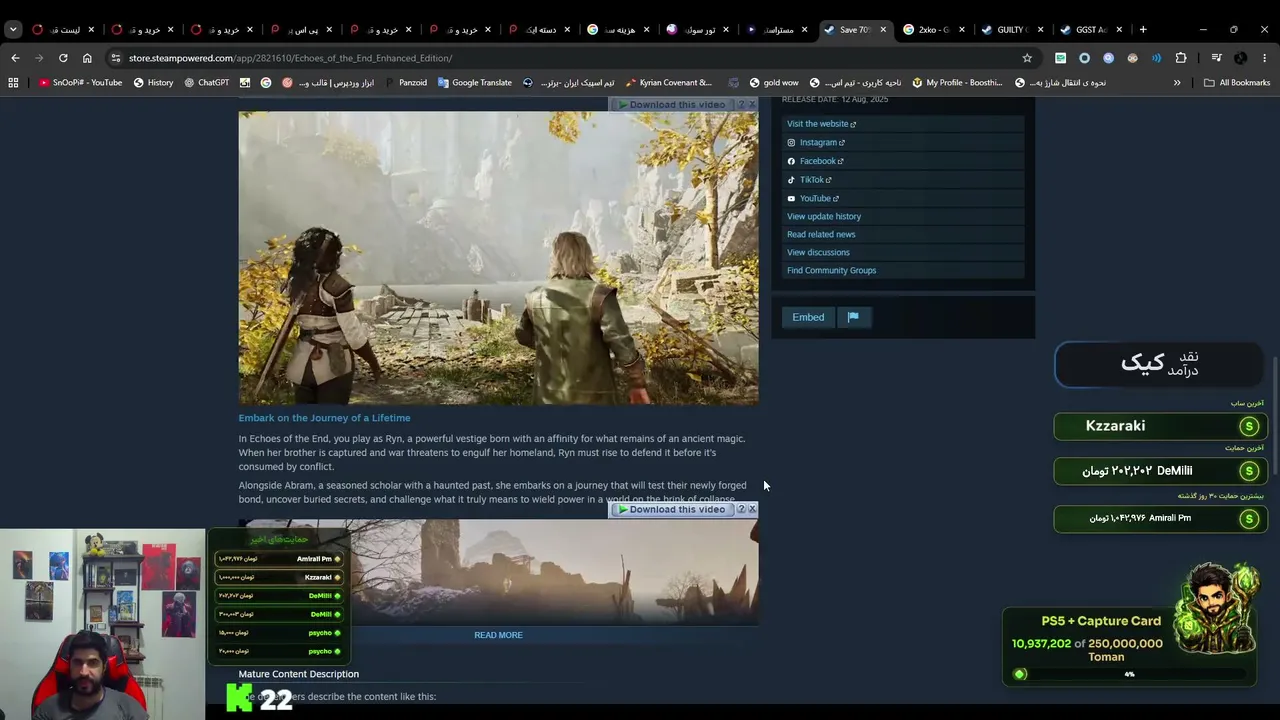Open the SnOoP# - YouTube bookmark

pyautogui.click(x=80, y=83)
